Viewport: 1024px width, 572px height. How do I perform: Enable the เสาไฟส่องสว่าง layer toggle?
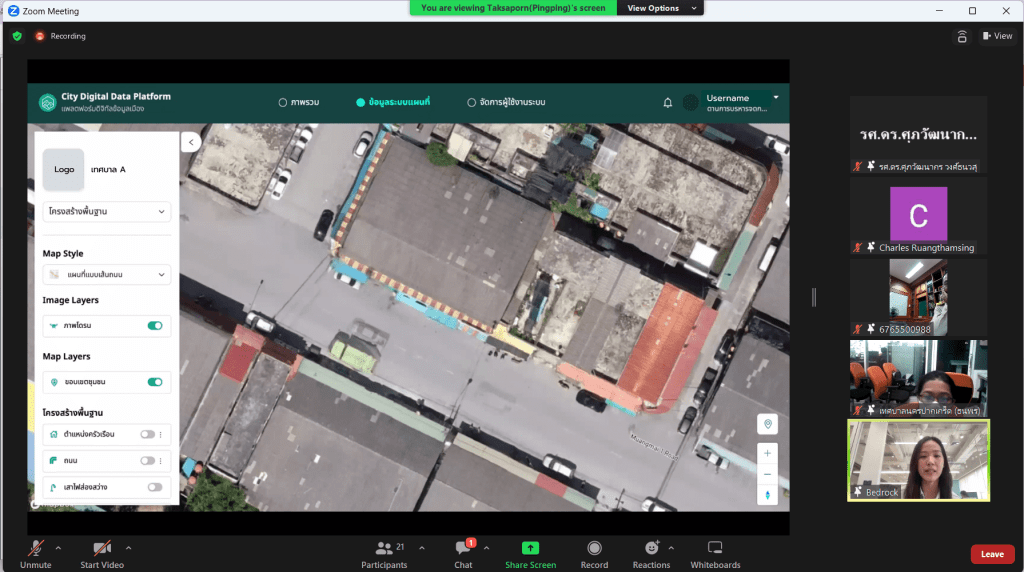tap(155, 487)
